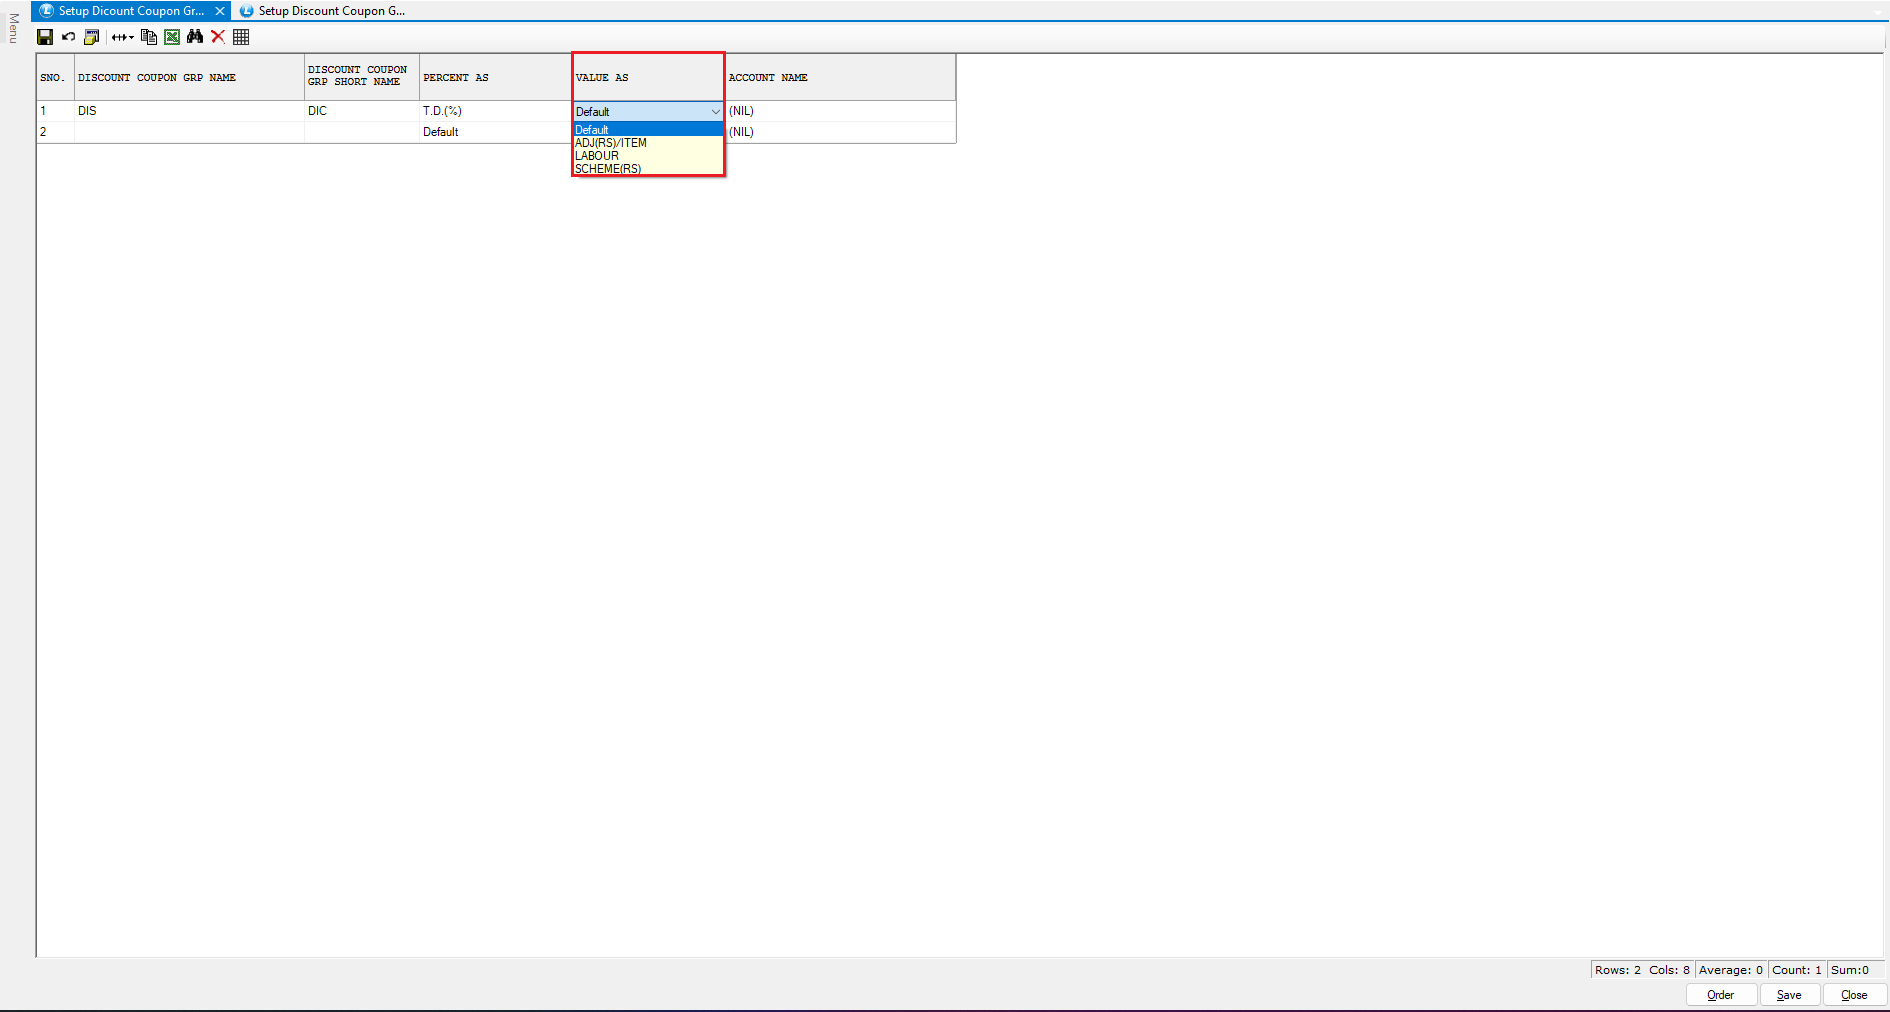Click the red X delete icon
The height and width of the screenshot is (1012, 1890).
click(218, 37)
